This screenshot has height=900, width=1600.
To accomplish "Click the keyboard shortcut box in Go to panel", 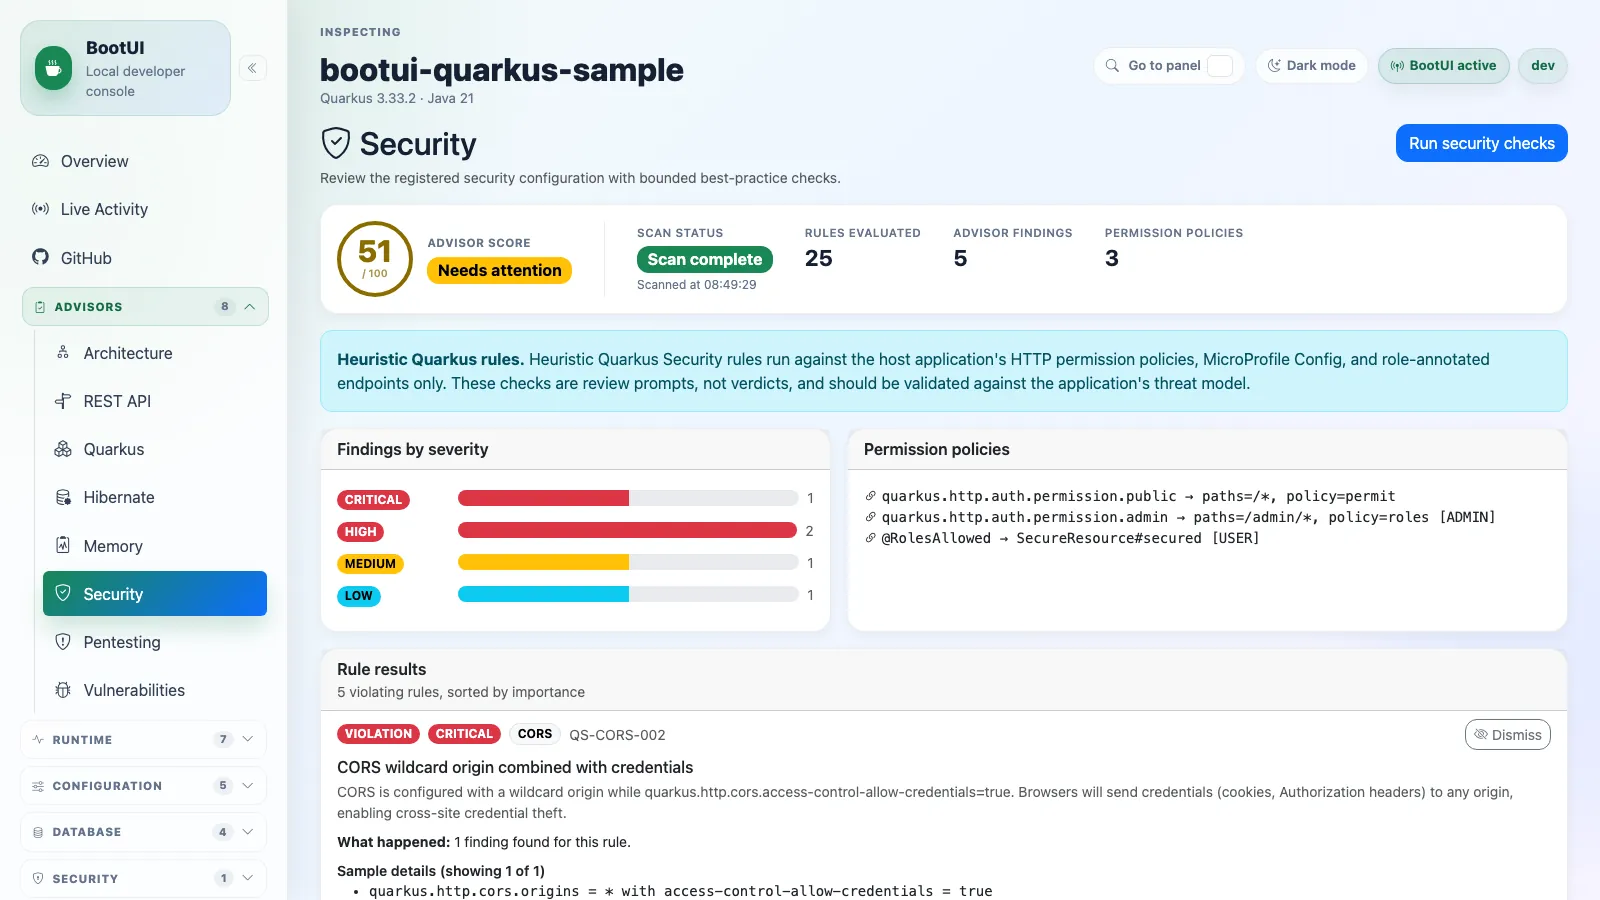I will coord(1220,66).
